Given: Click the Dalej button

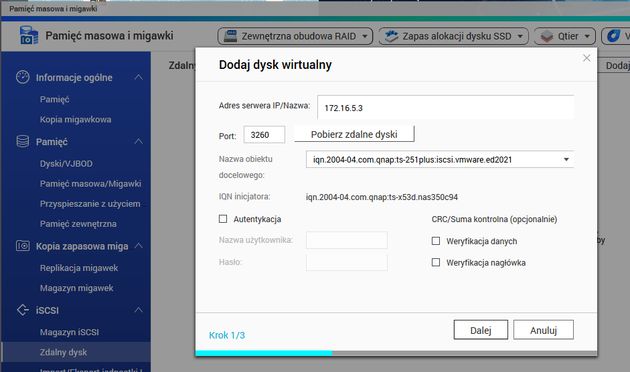Looking at the screenshot, I should (x=481, y=330).
